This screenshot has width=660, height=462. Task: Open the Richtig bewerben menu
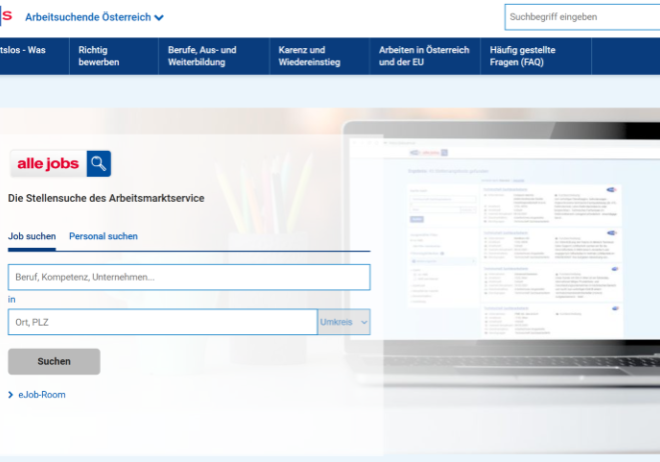tap(114, 56)
